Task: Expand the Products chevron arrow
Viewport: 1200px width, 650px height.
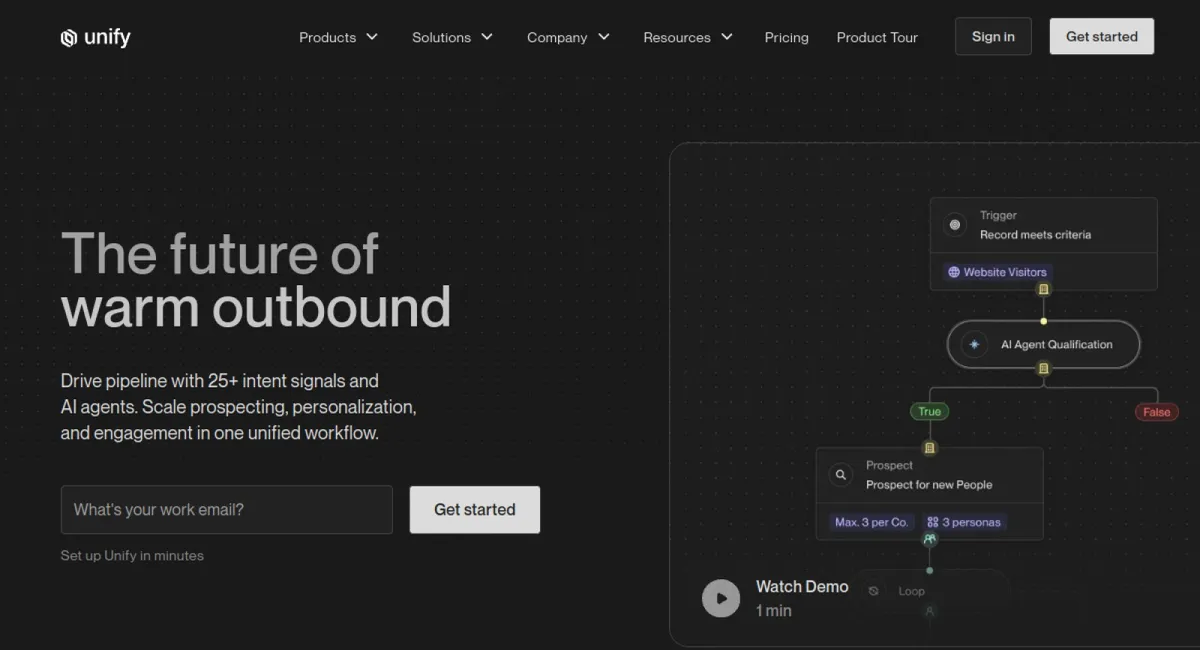Action: [x=372, y=37]
